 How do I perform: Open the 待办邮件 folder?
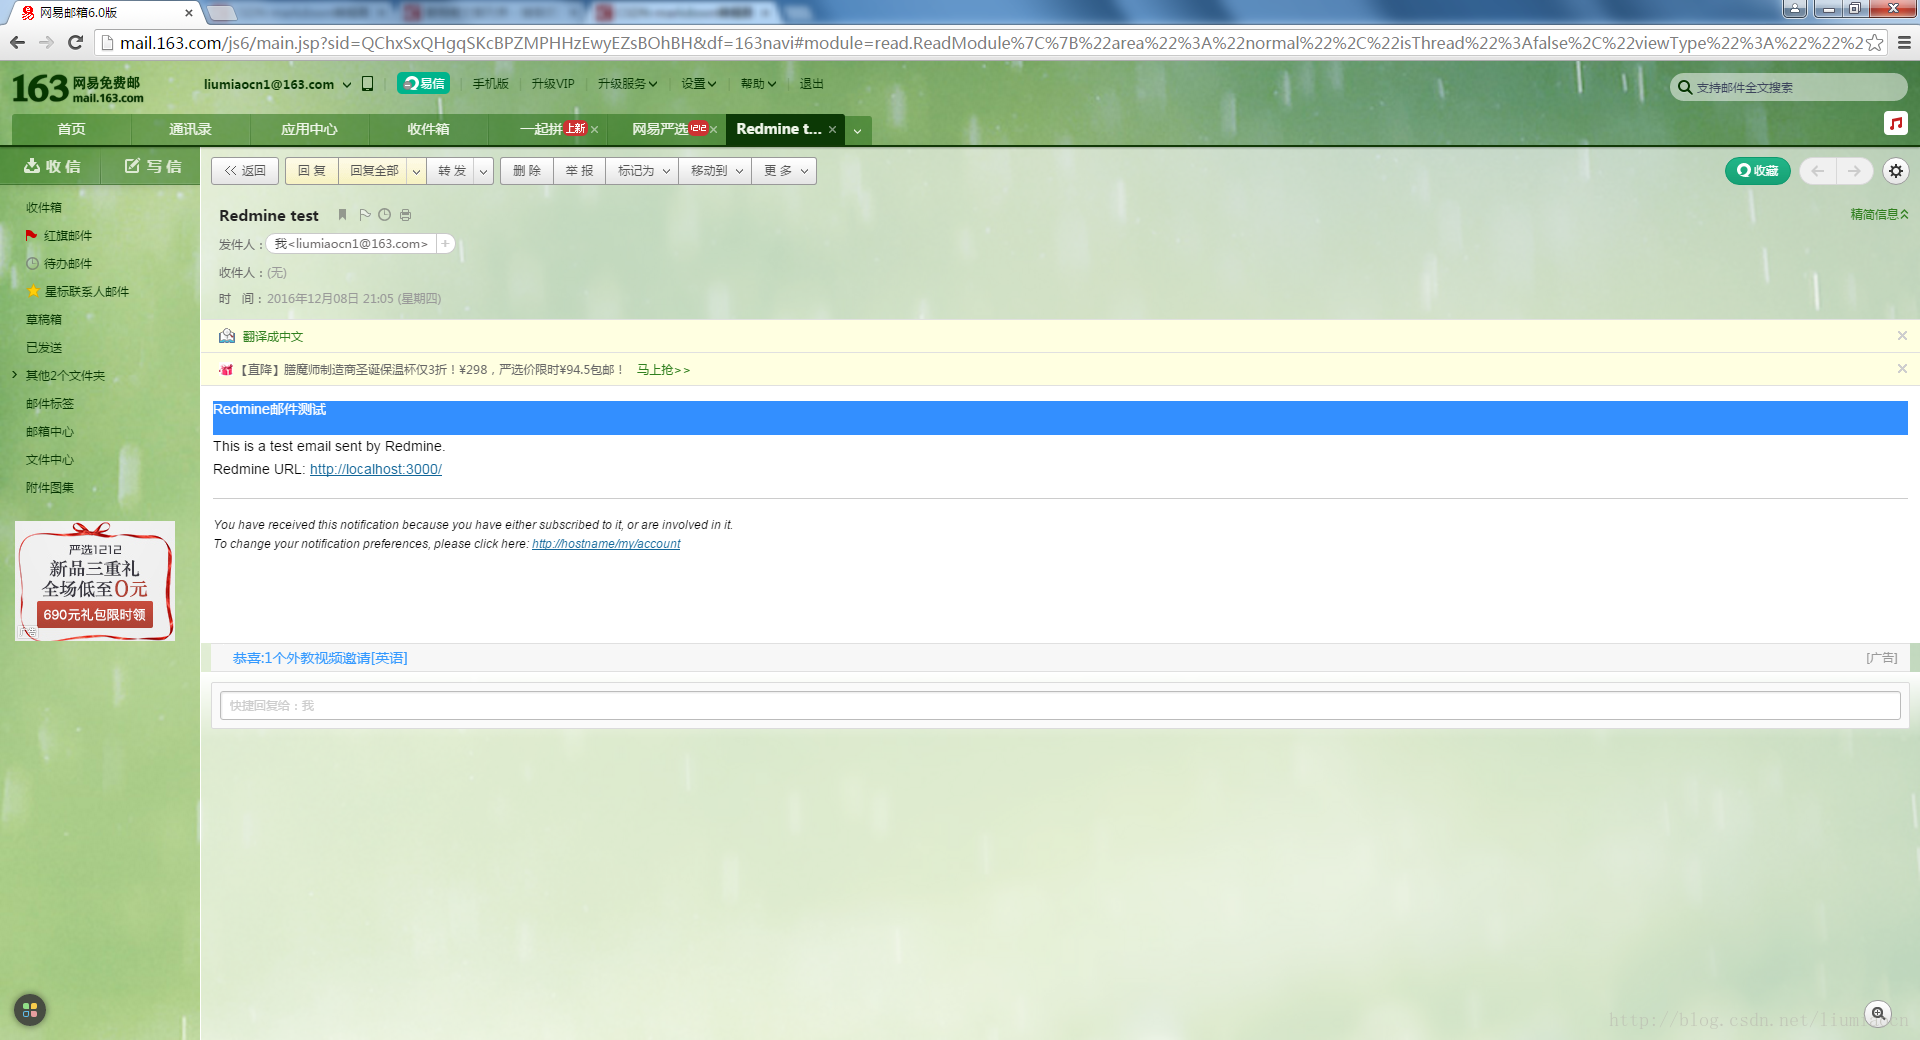[68, 264]
